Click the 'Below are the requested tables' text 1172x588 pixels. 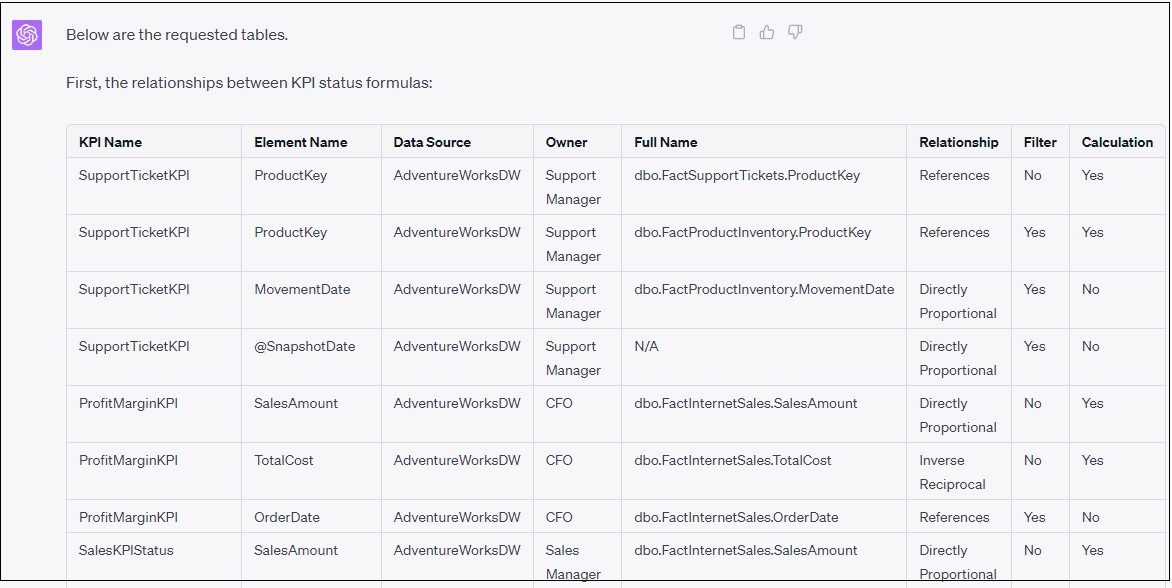coord(177,35)
